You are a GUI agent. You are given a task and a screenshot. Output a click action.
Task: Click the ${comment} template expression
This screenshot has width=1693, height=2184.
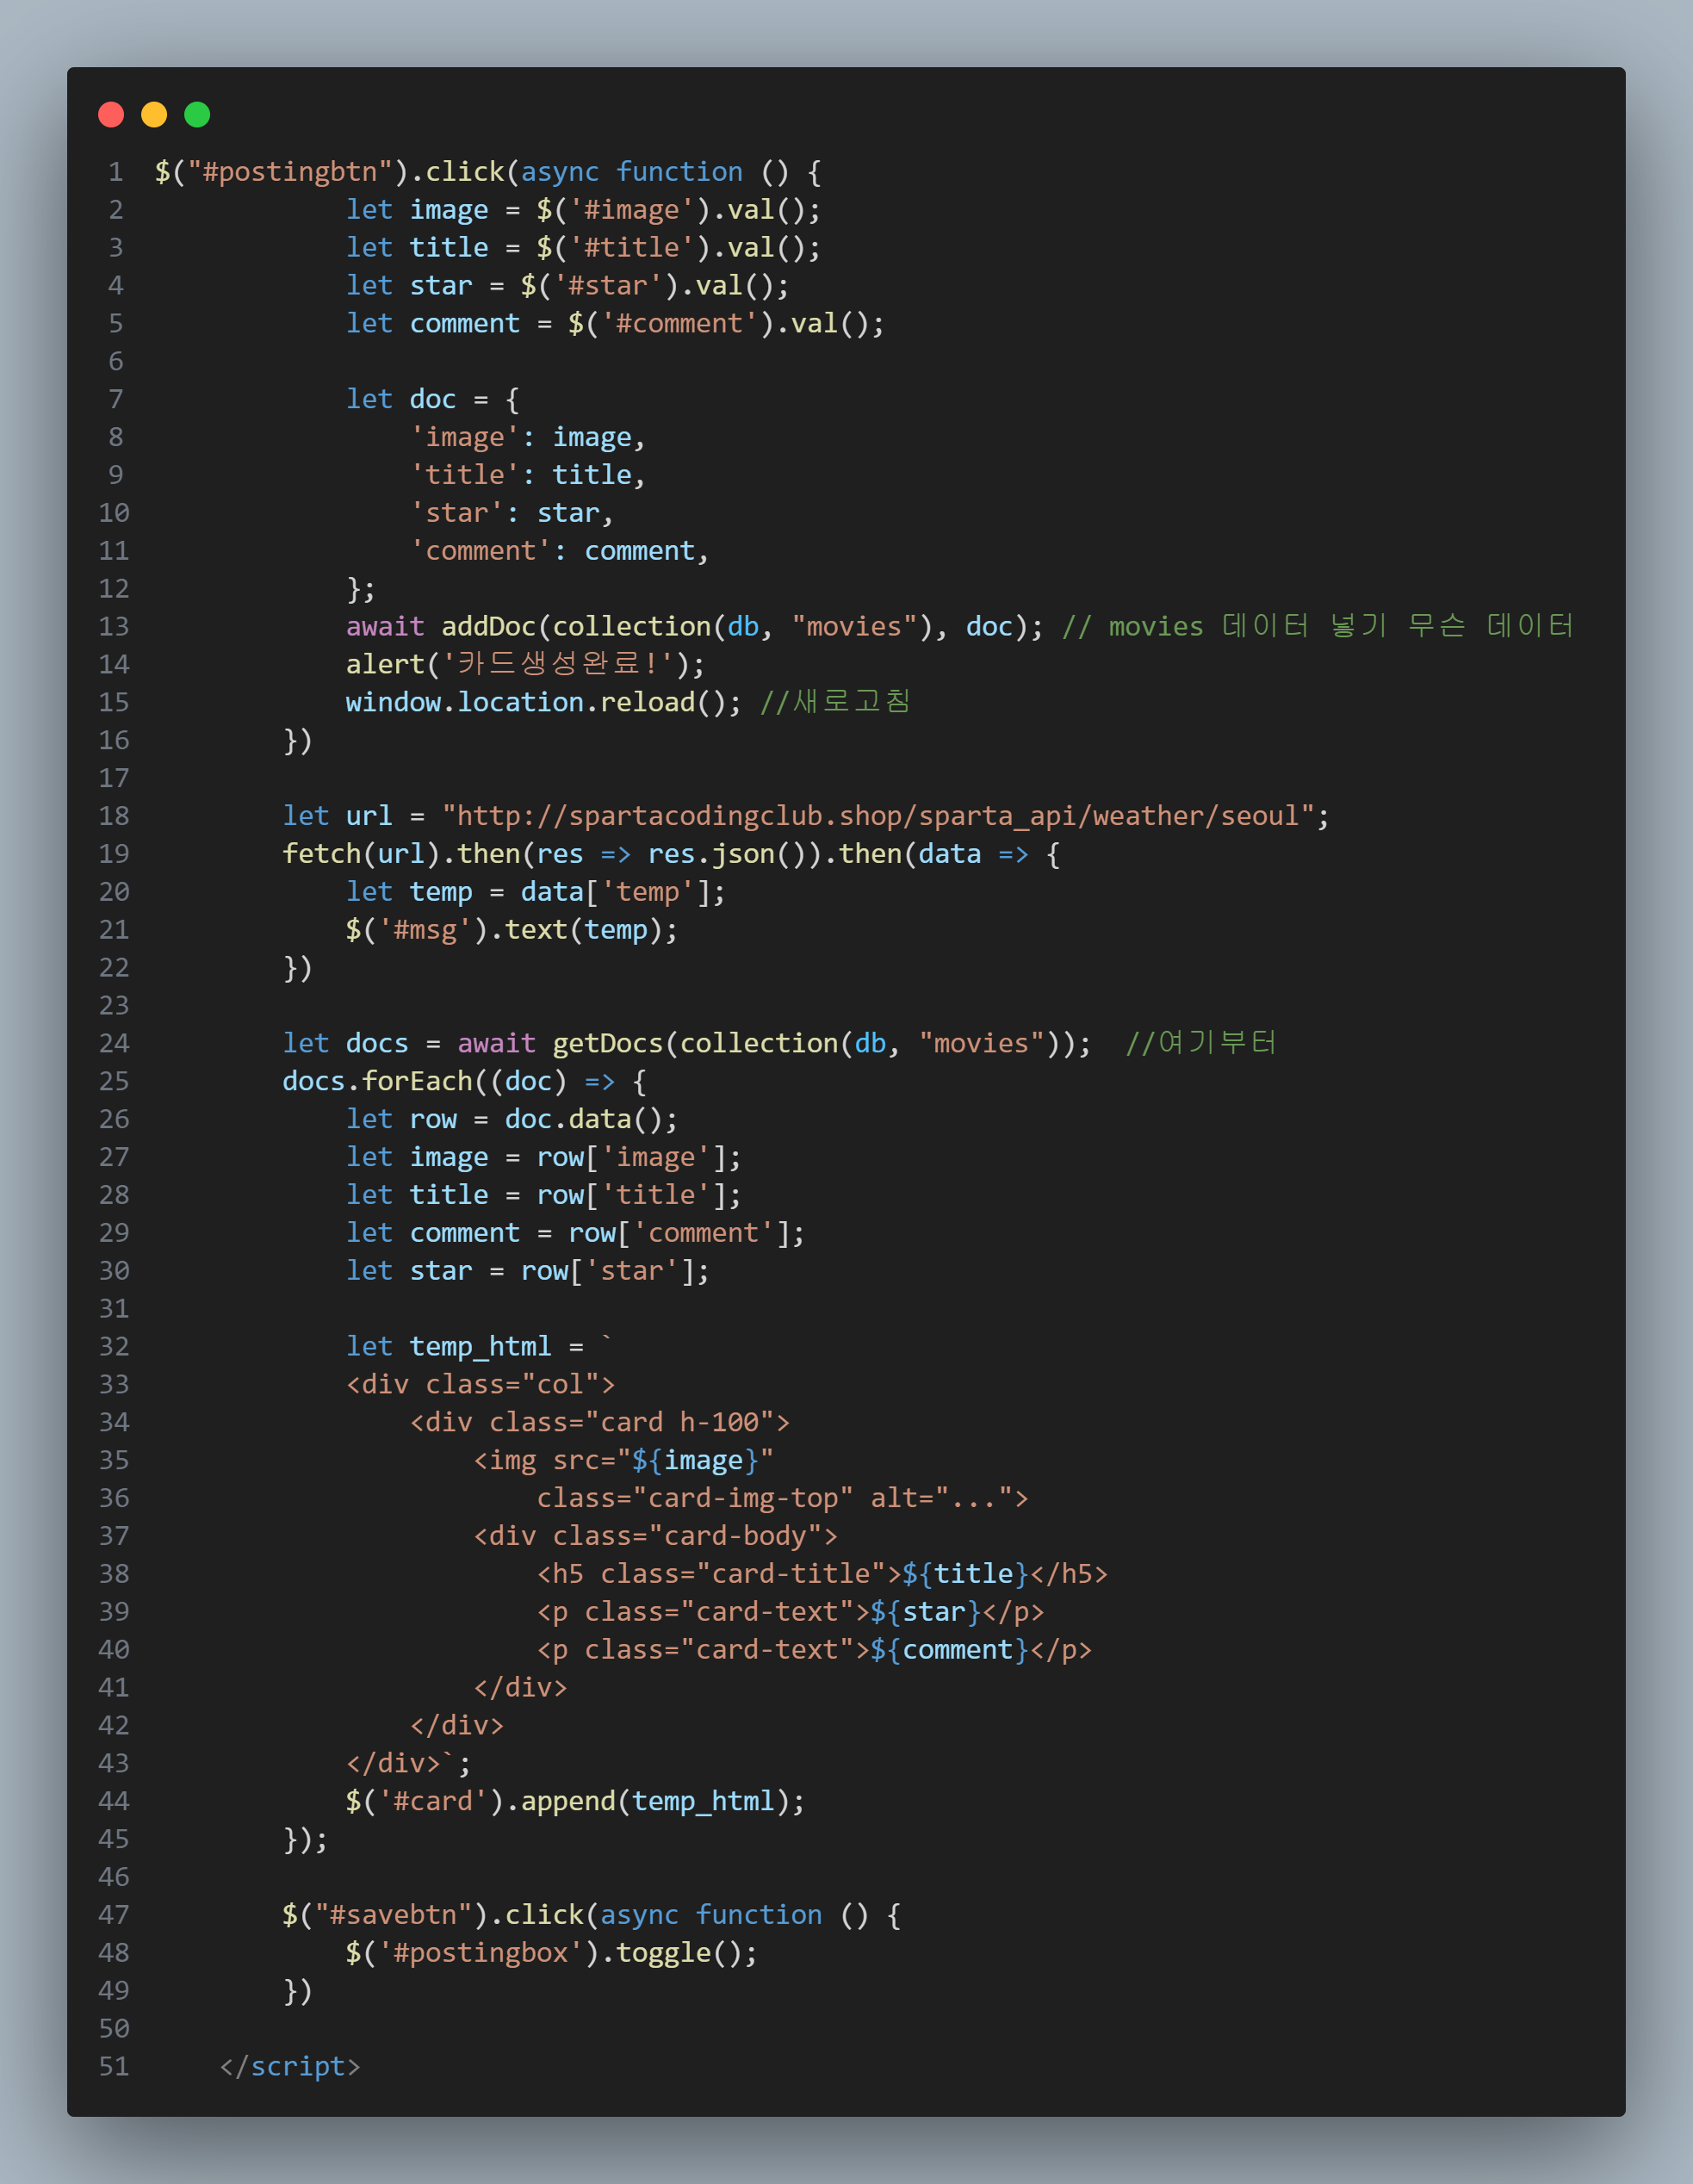coord(949,1650)
